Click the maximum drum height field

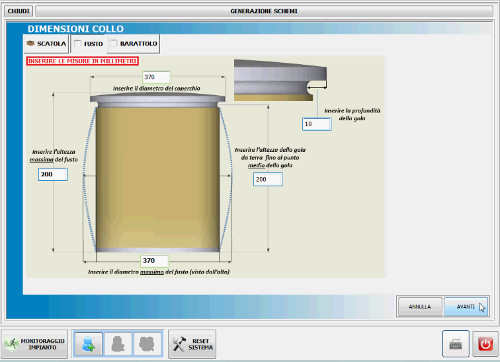point(53,174)
